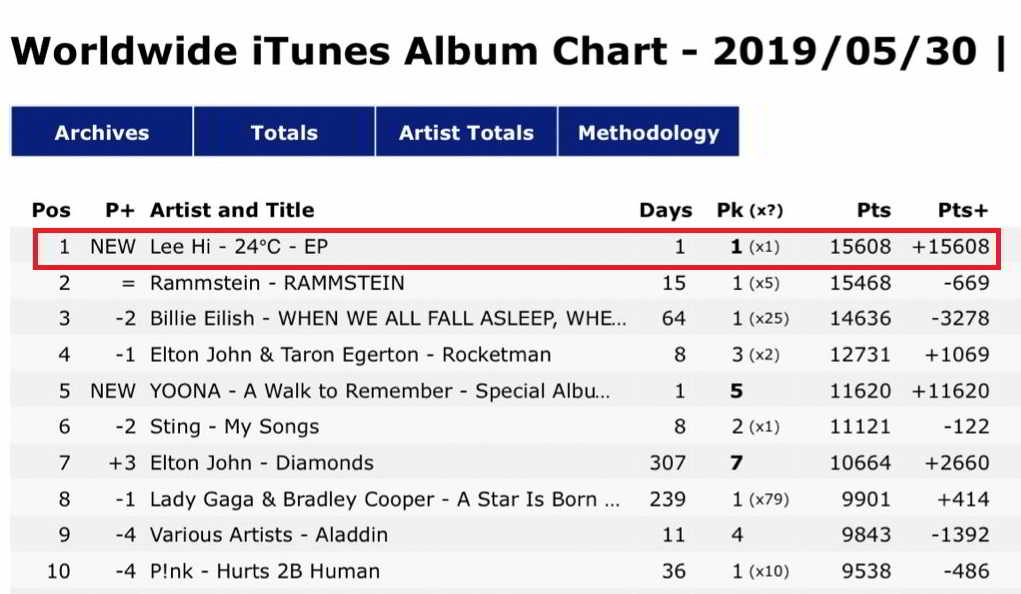Select Sting - My Songs row

(x=234, y=427)
